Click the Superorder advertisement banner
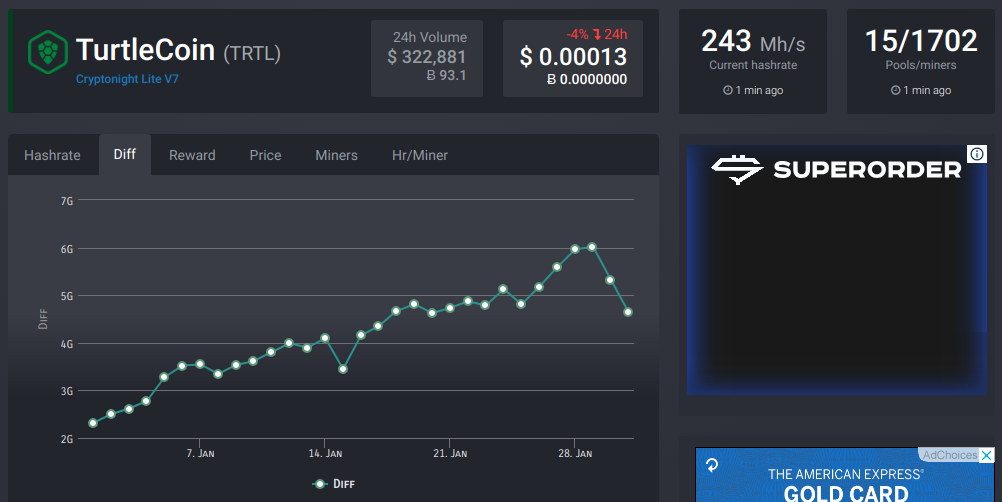This screenshot has height=502, width=1002. (x=836, y=270)
